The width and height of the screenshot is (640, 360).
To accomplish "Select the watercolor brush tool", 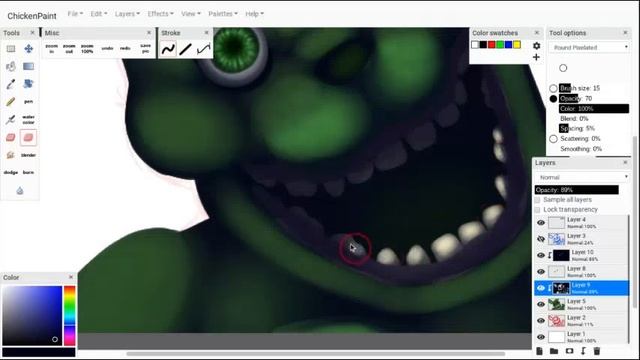I will (x=29, y=120).
